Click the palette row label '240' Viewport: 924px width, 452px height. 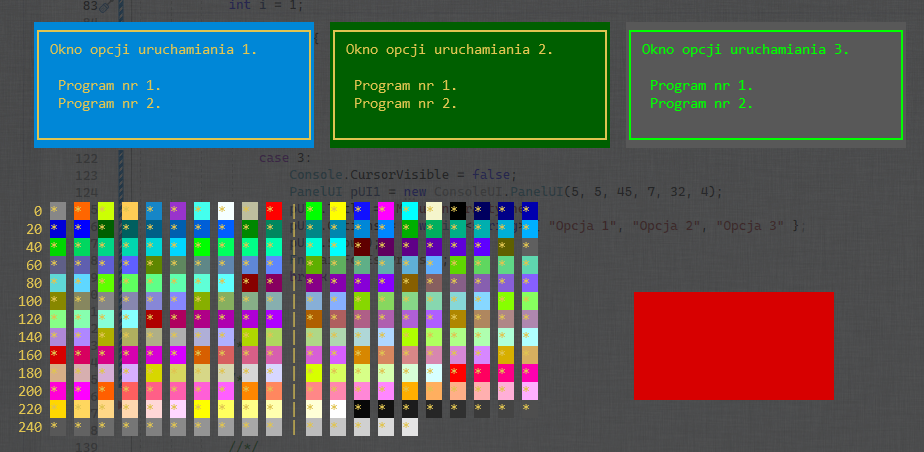pos(30,427)
